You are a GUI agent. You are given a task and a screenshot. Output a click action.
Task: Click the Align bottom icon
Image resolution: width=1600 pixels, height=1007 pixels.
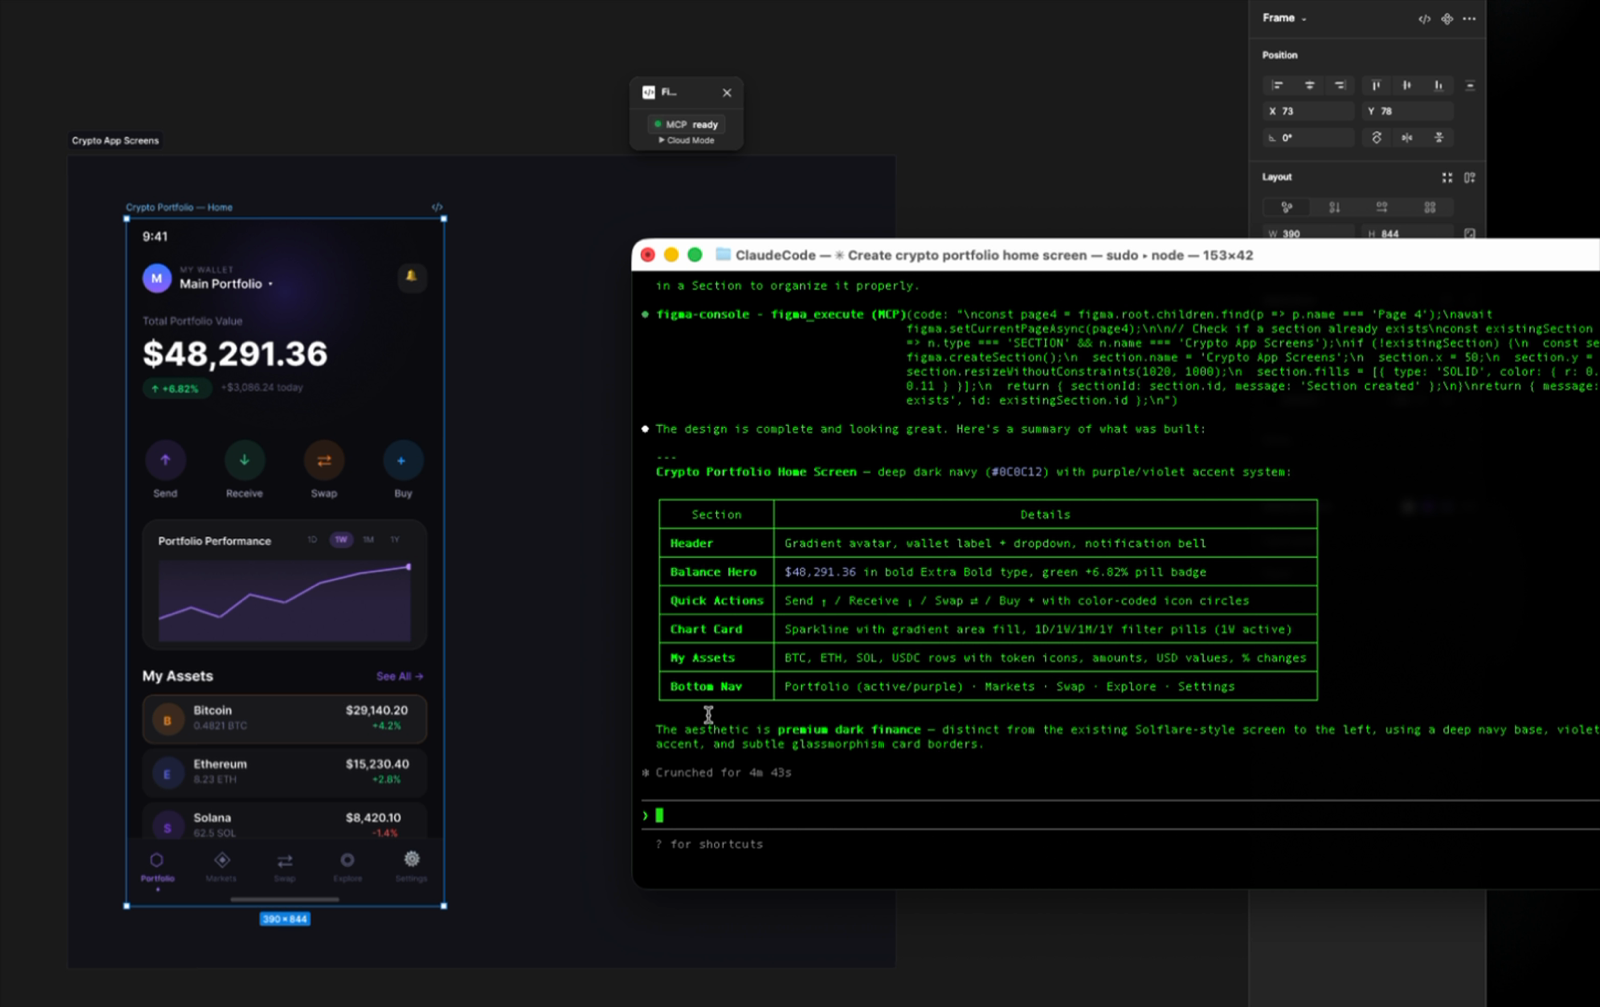1438,85
